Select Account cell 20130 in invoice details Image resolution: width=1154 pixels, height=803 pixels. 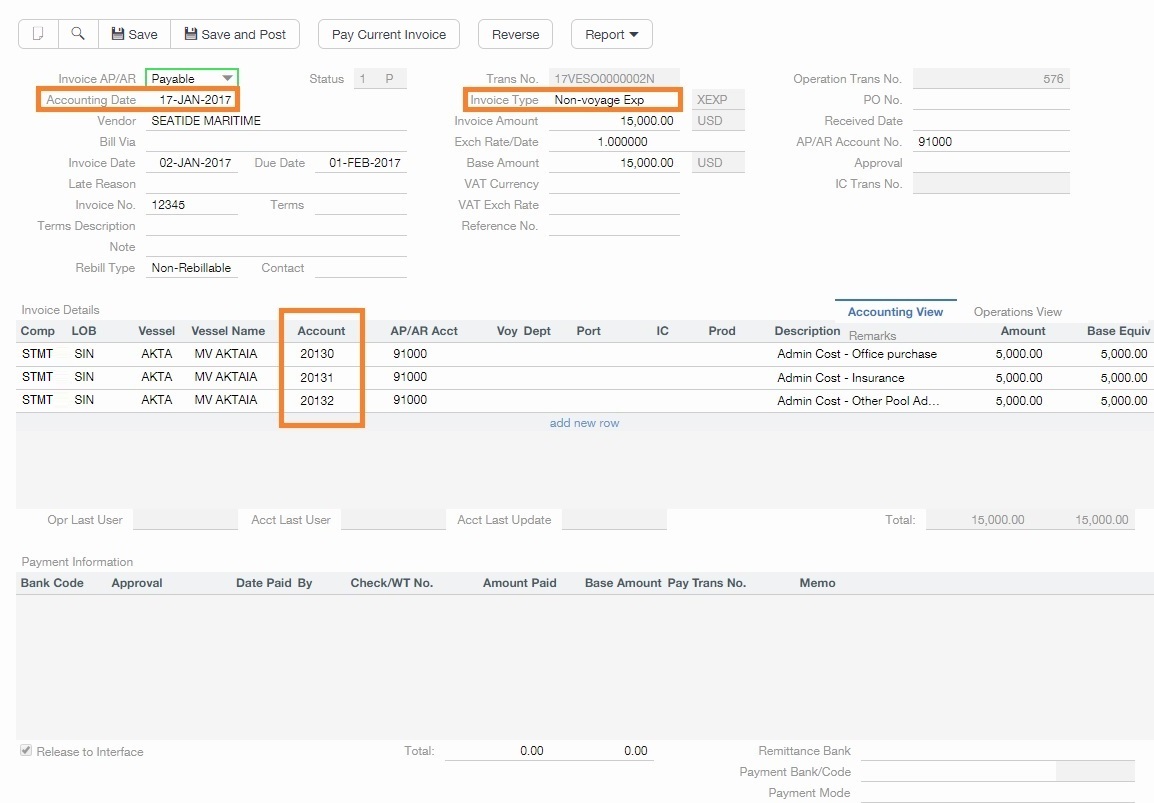pyautogui.click(x=320, y=356)
